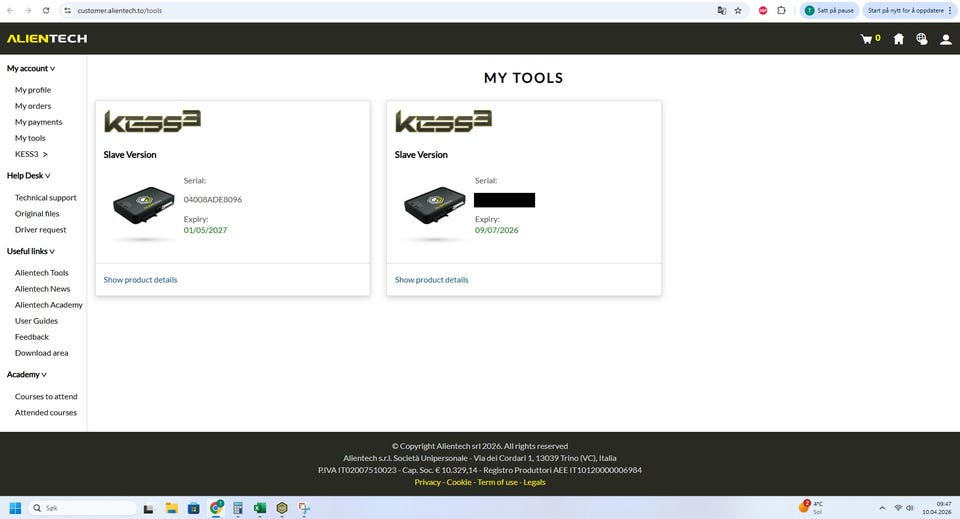Open the Cookie footer link
Viewport: 960px width, 519px height.
pyautogui.click(x=459, y=482)
